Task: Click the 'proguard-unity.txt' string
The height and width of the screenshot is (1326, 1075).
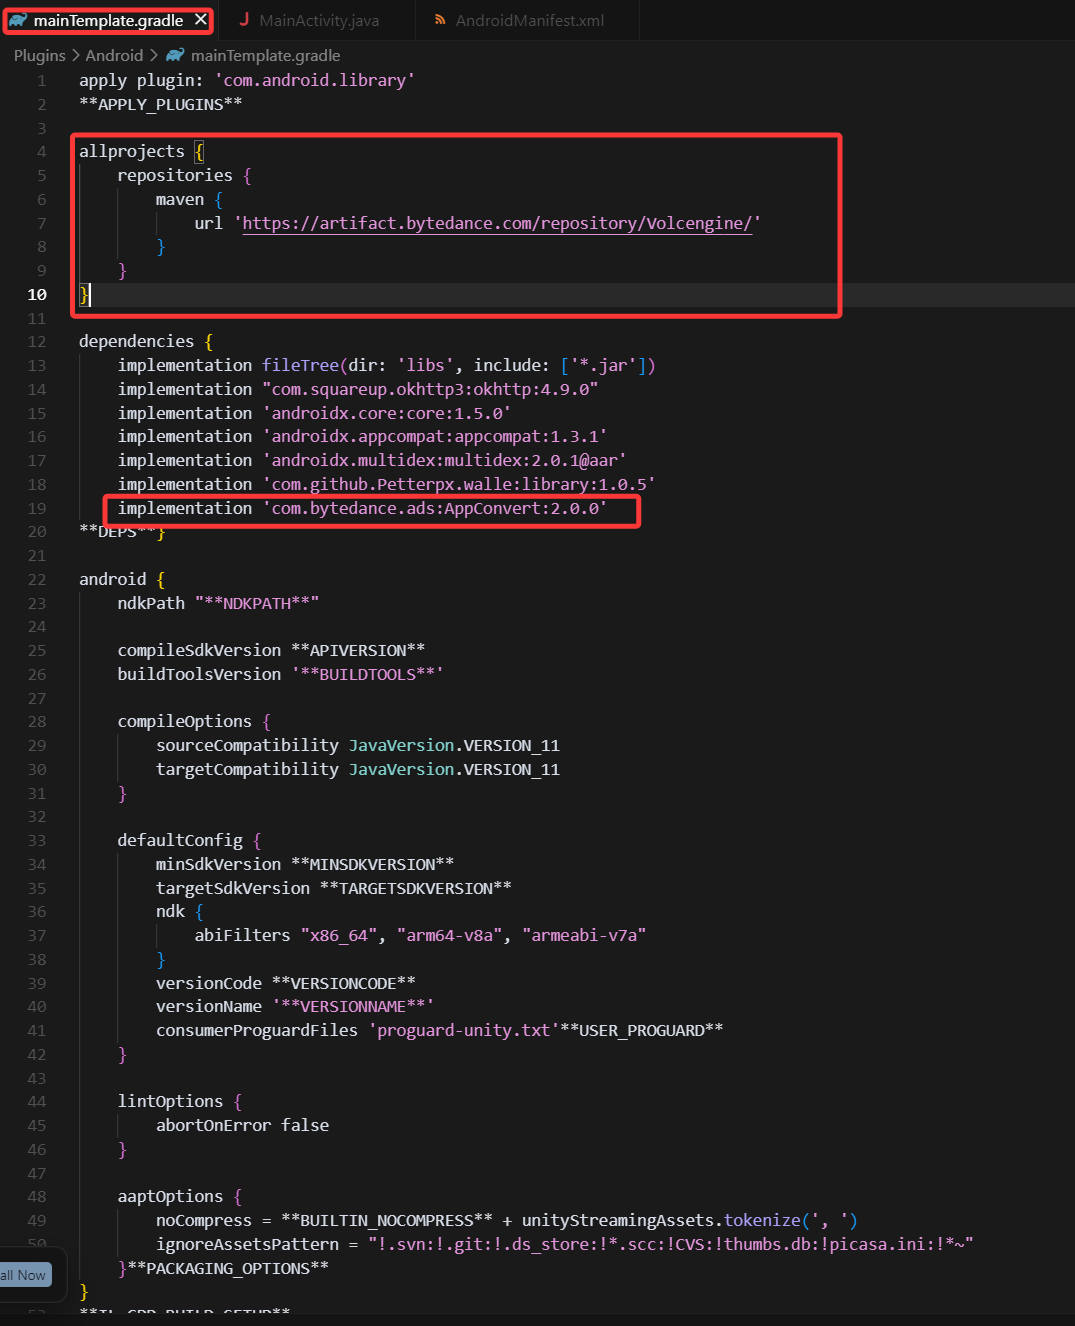Action: tap(464, 1030)
